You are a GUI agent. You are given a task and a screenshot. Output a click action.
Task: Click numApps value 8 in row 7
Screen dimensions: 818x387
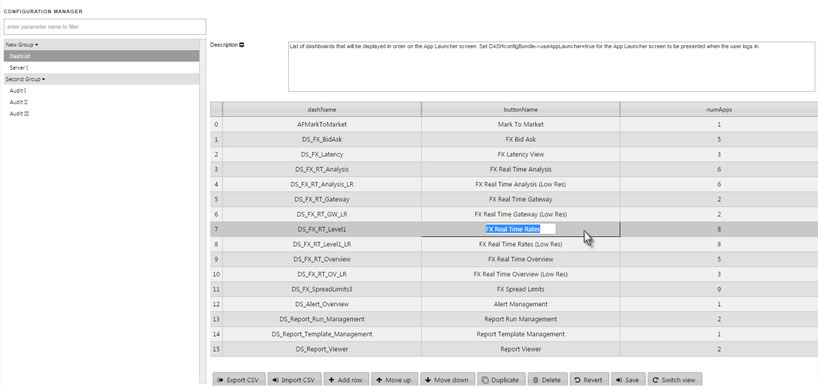719,229
